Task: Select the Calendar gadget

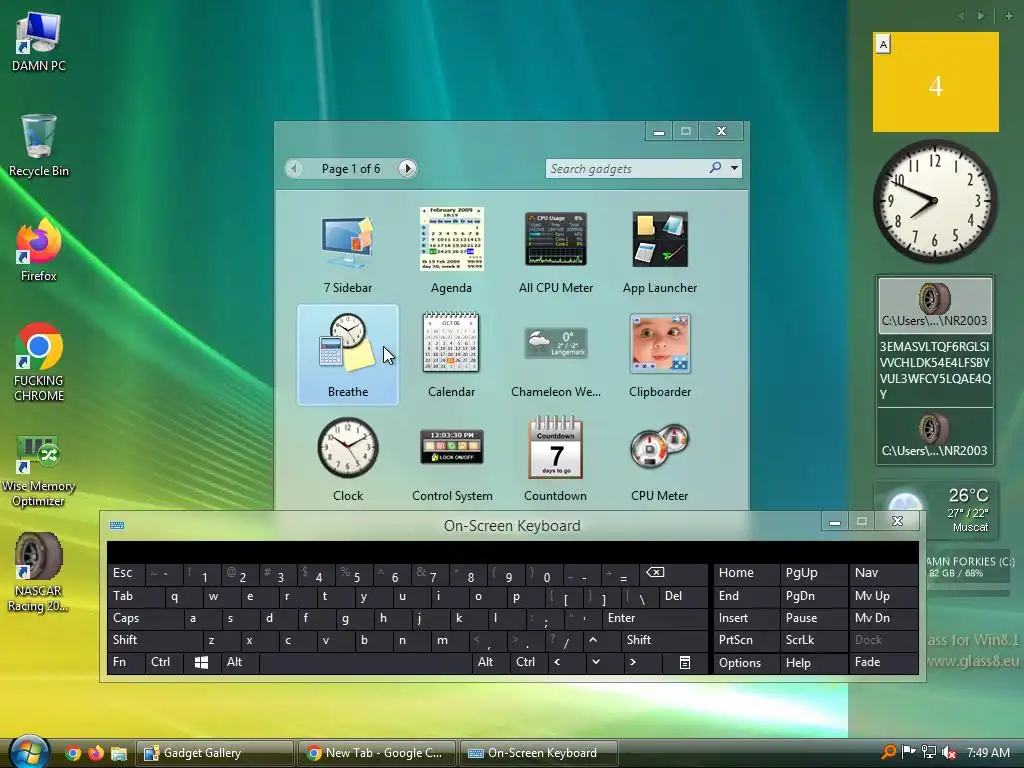Action: coord(451,355)
